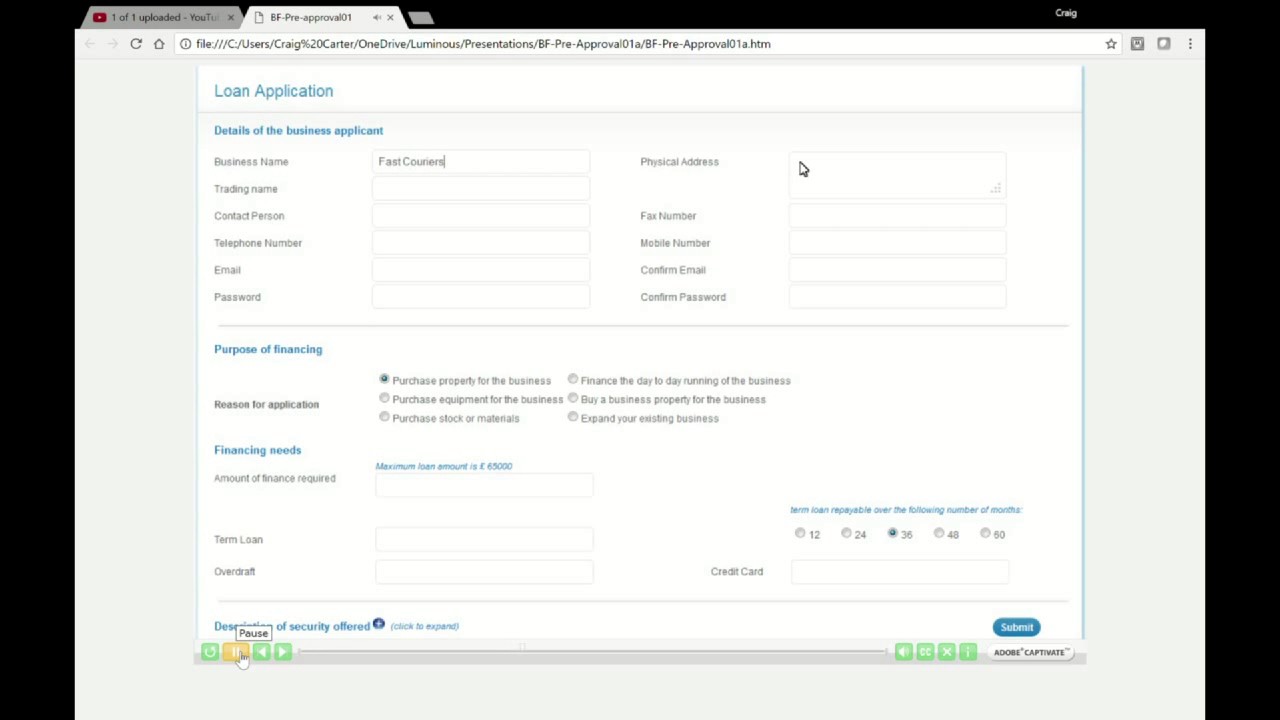Click the Fax Number field
This screenshot has width=1280, height=720.
pos(897,216)
